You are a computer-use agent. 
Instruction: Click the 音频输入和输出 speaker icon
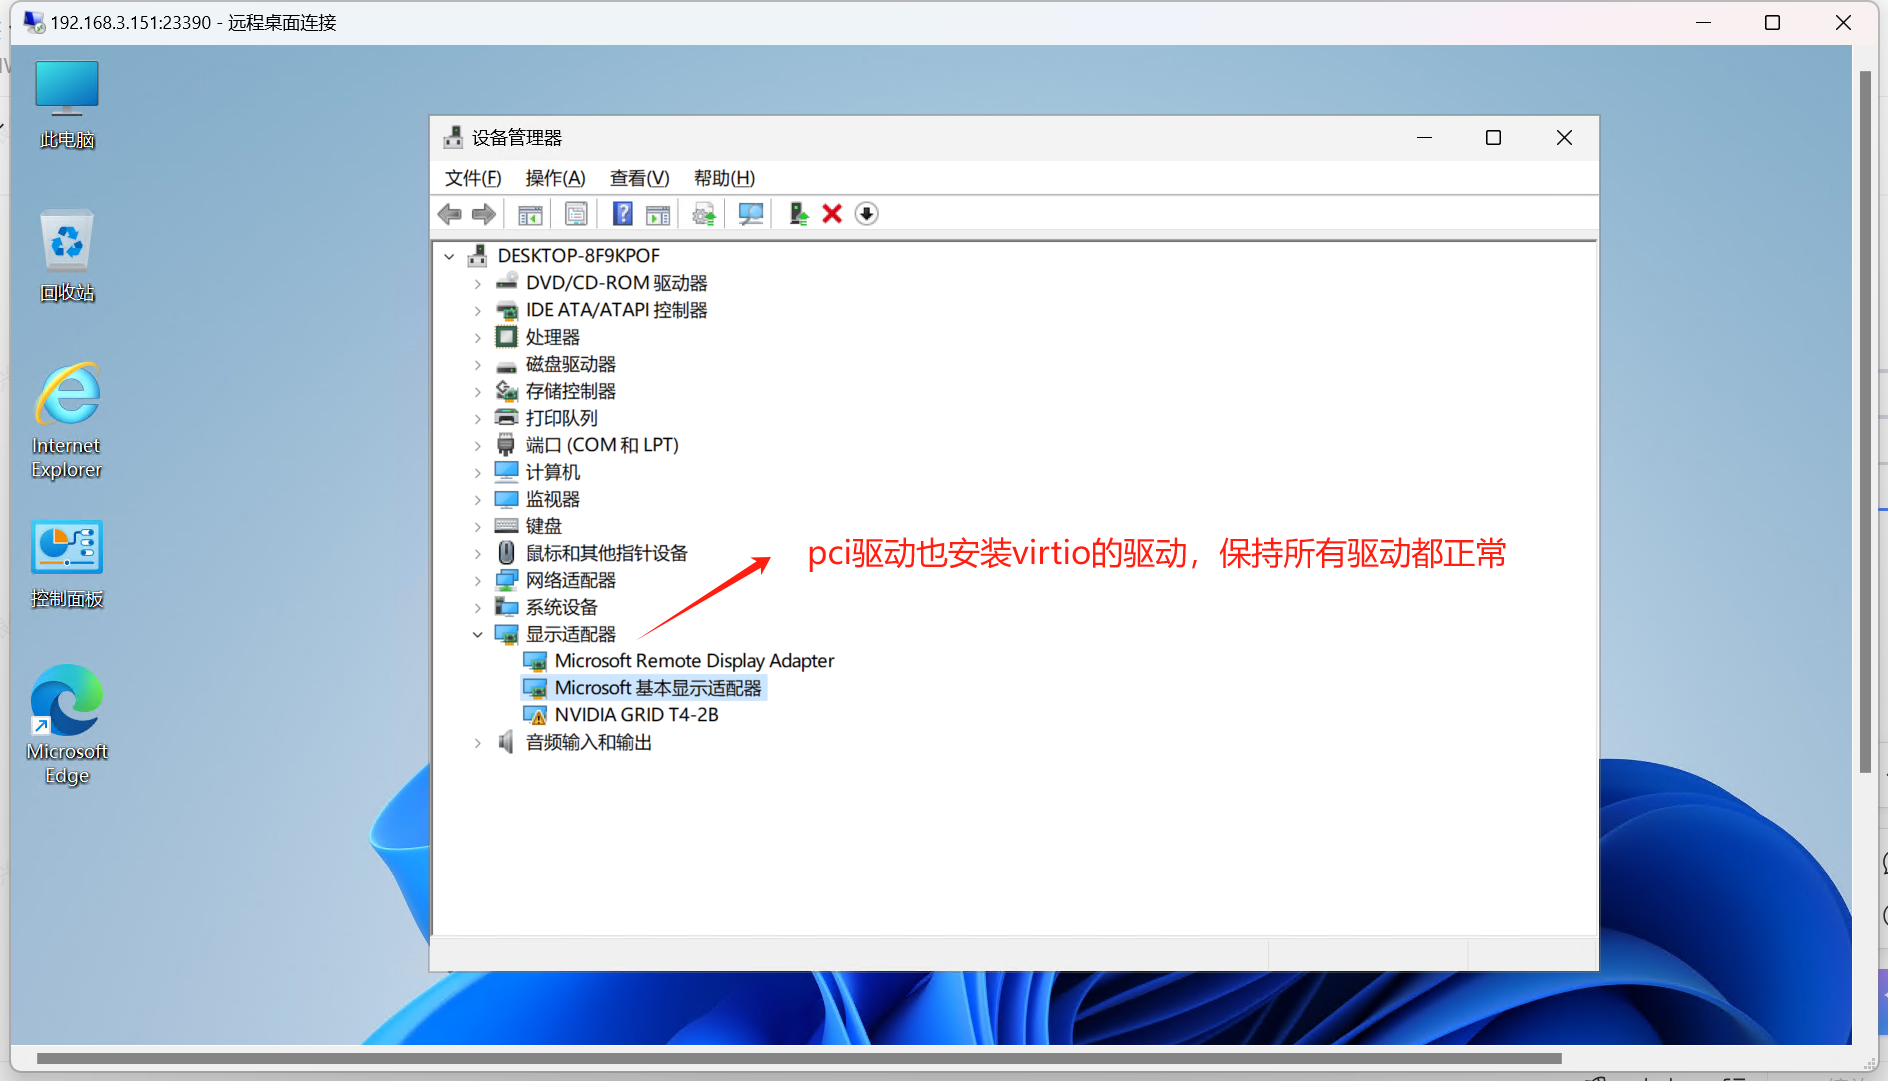(x=507, y=742)
